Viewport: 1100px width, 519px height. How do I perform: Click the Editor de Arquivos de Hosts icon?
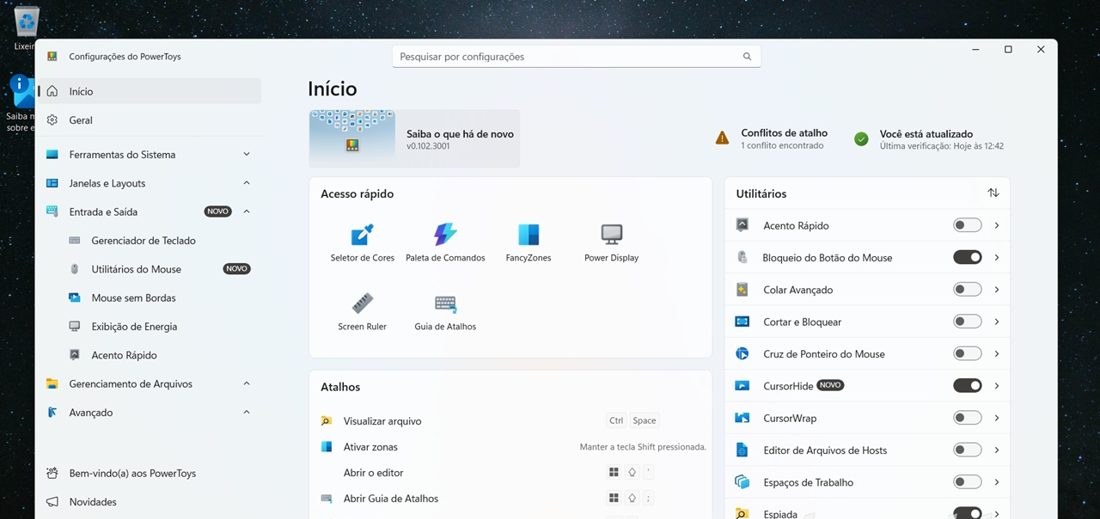click(x=742, y=450)
